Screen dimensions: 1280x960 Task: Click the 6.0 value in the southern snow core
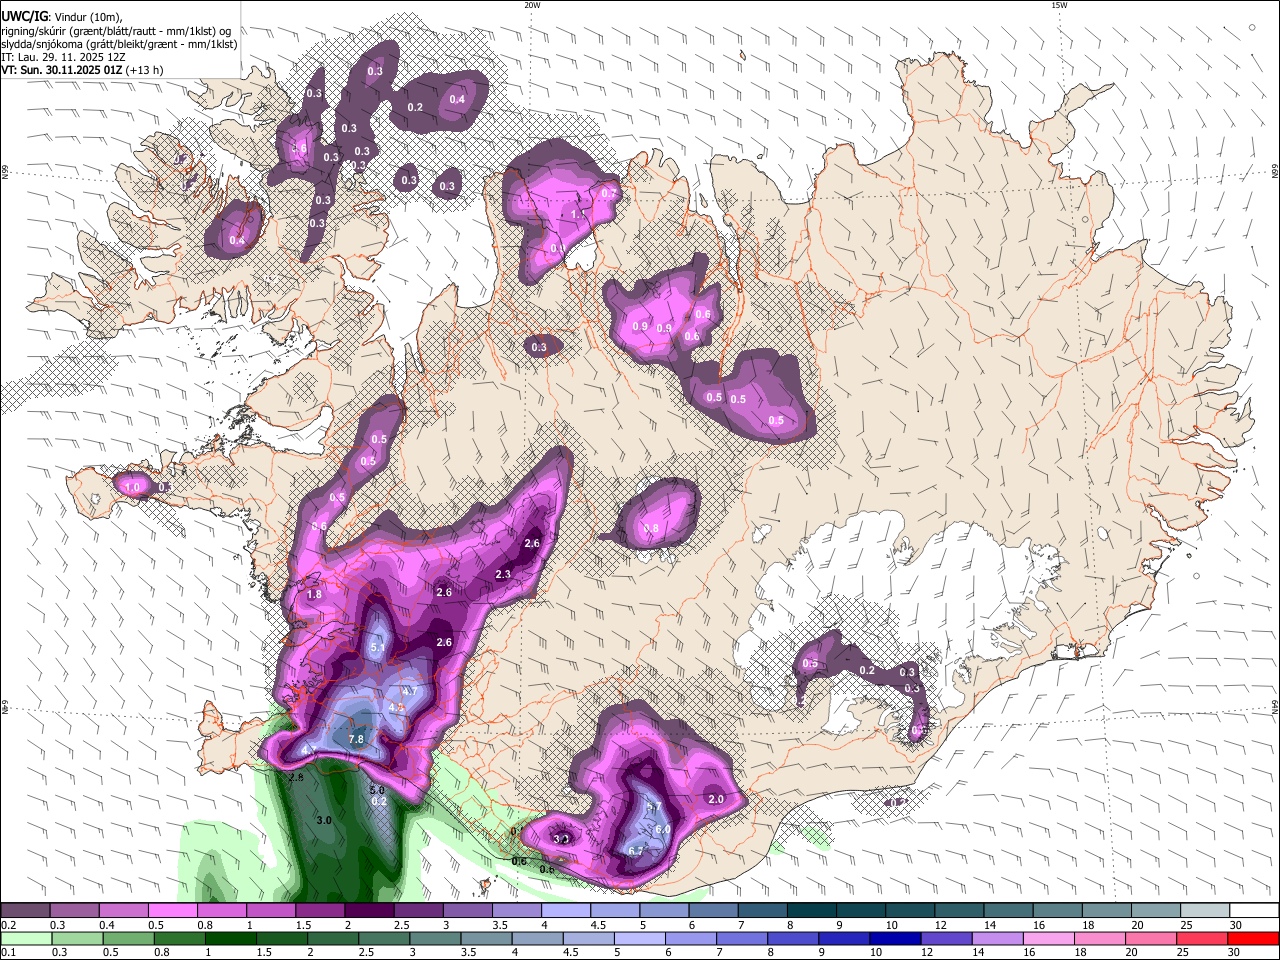(x=662, y=830)
